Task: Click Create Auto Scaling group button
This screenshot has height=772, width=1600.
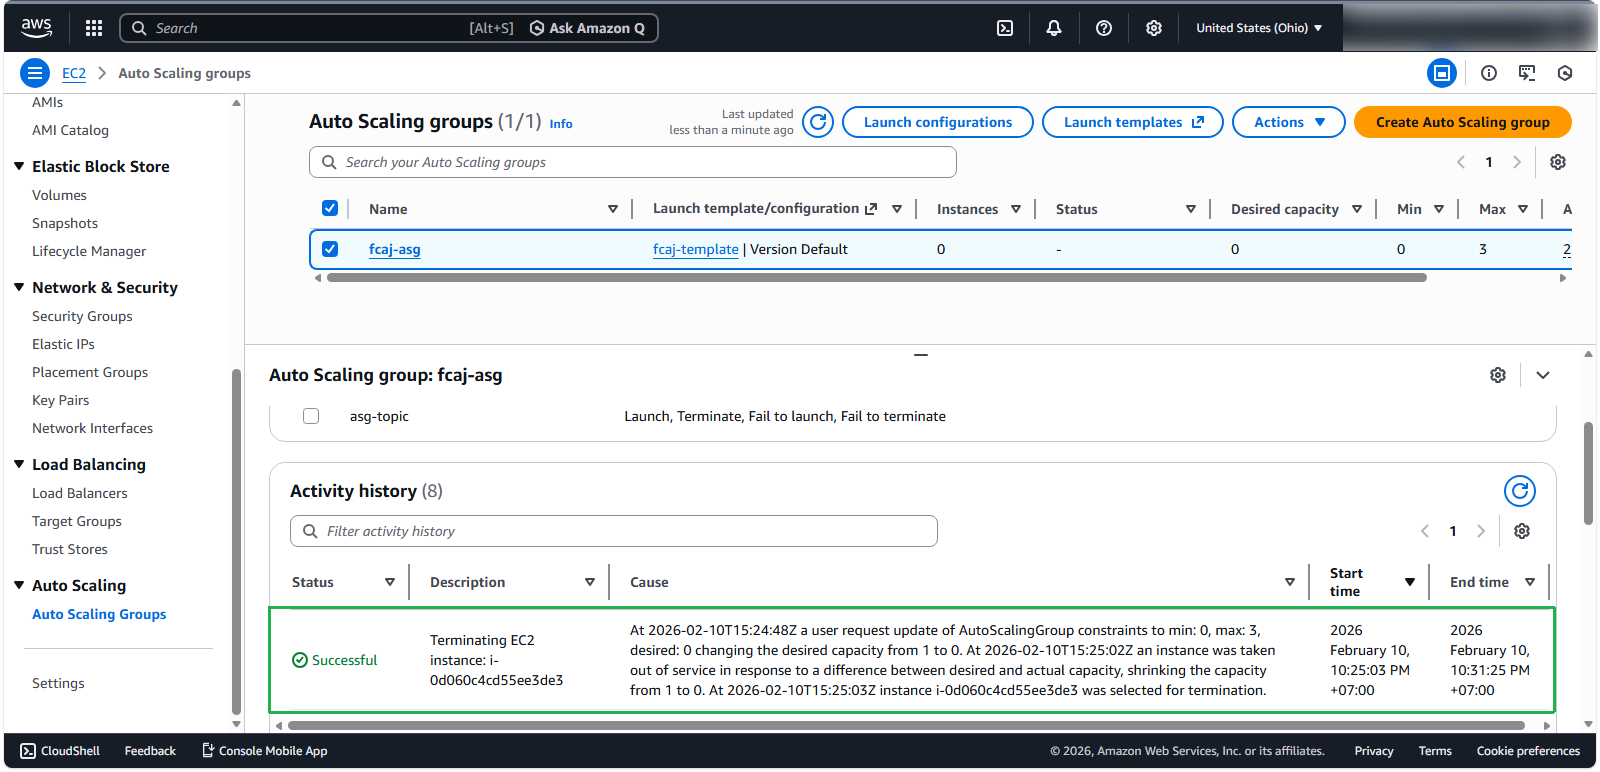Action: pyautogui.click(x=1463, y=122)
